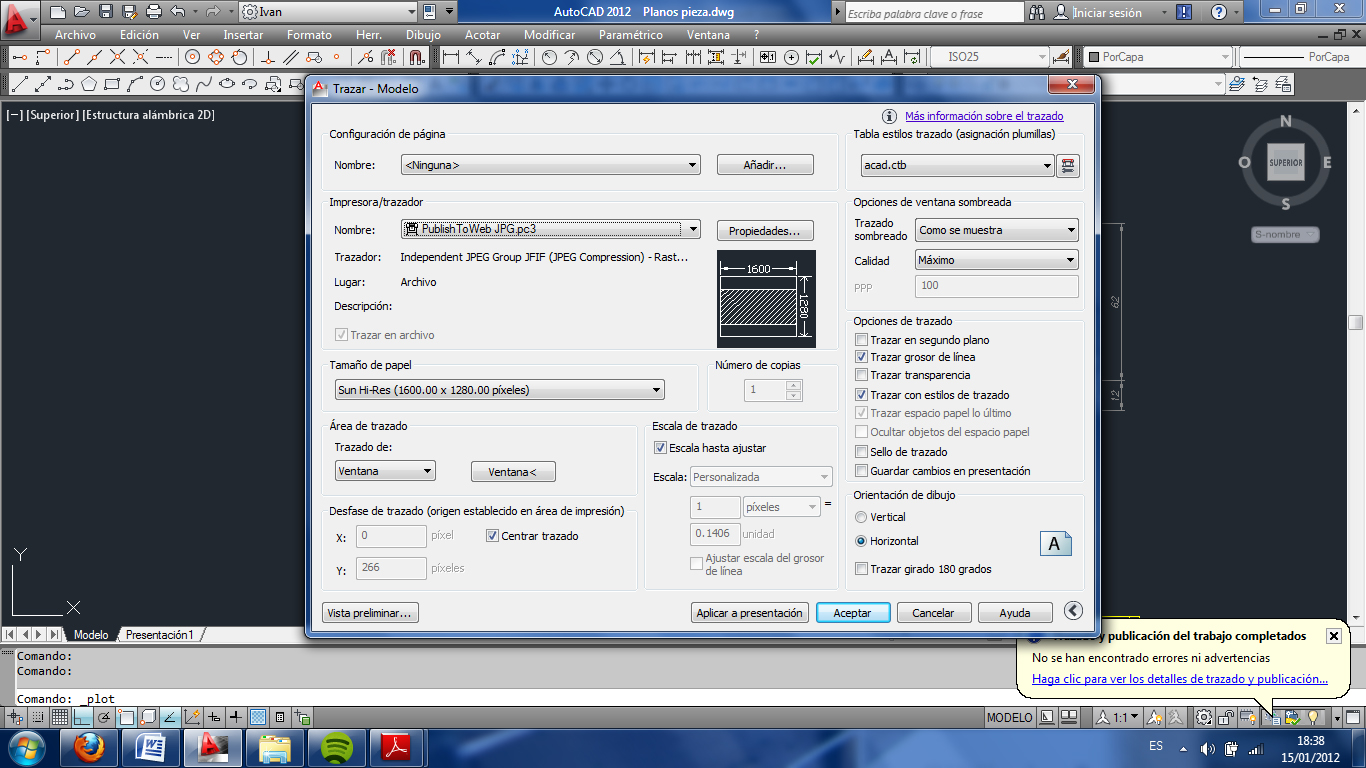
Task: Select the Rectangle draw tool icon
Action: click(112, 83)
